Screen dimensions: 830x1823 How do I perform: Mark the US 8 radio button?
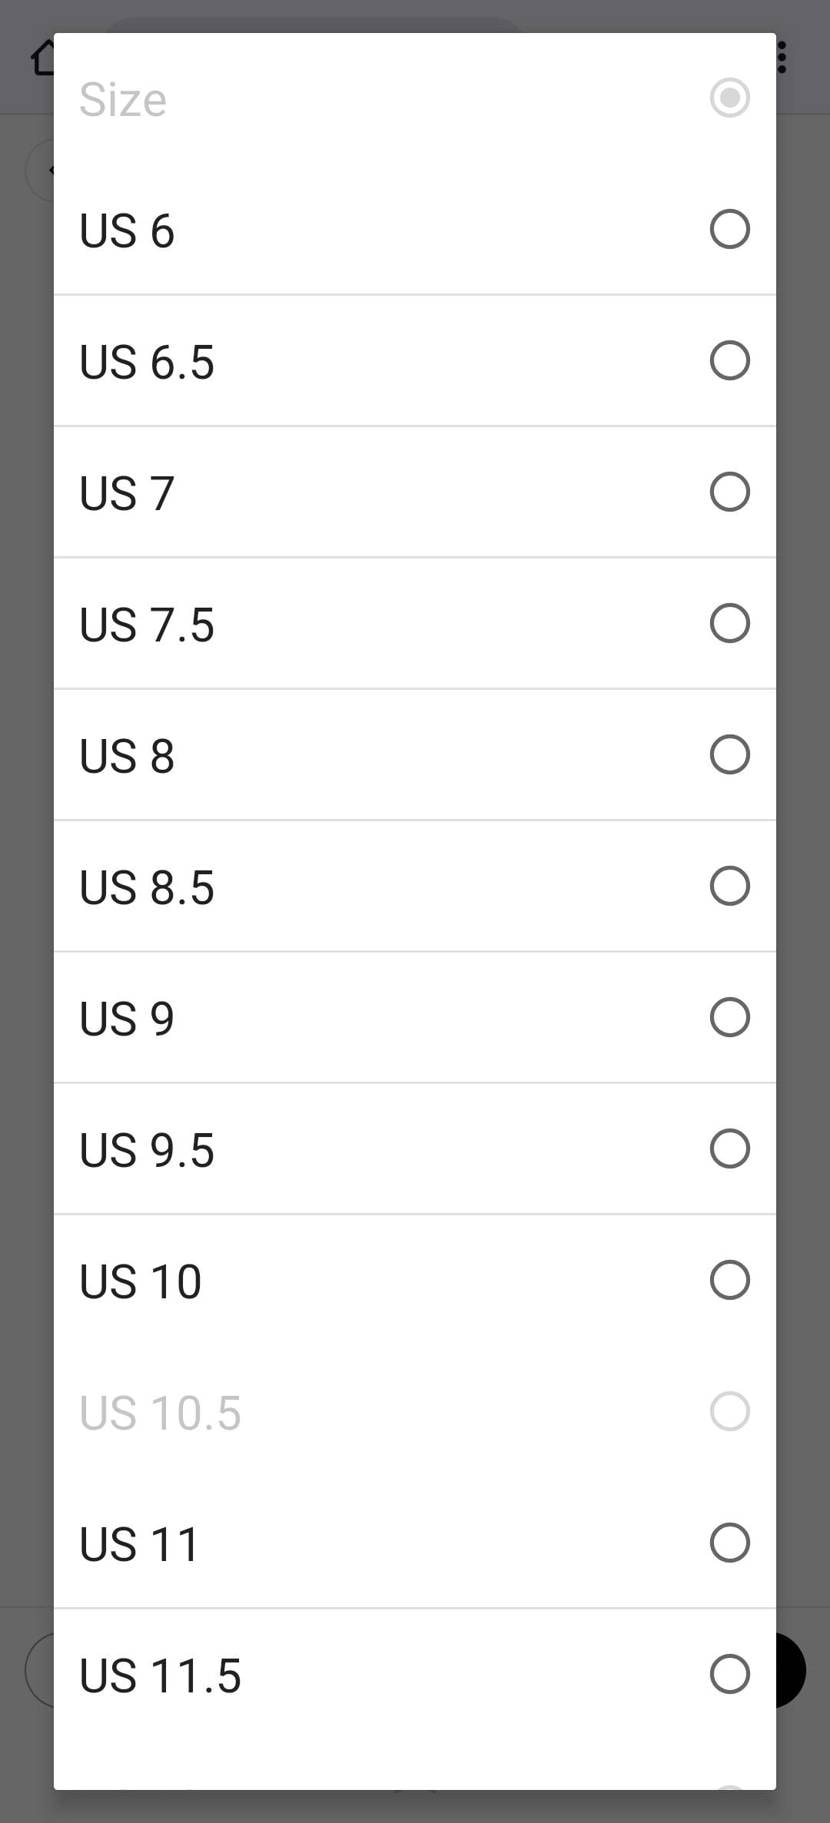coord(729,754)
